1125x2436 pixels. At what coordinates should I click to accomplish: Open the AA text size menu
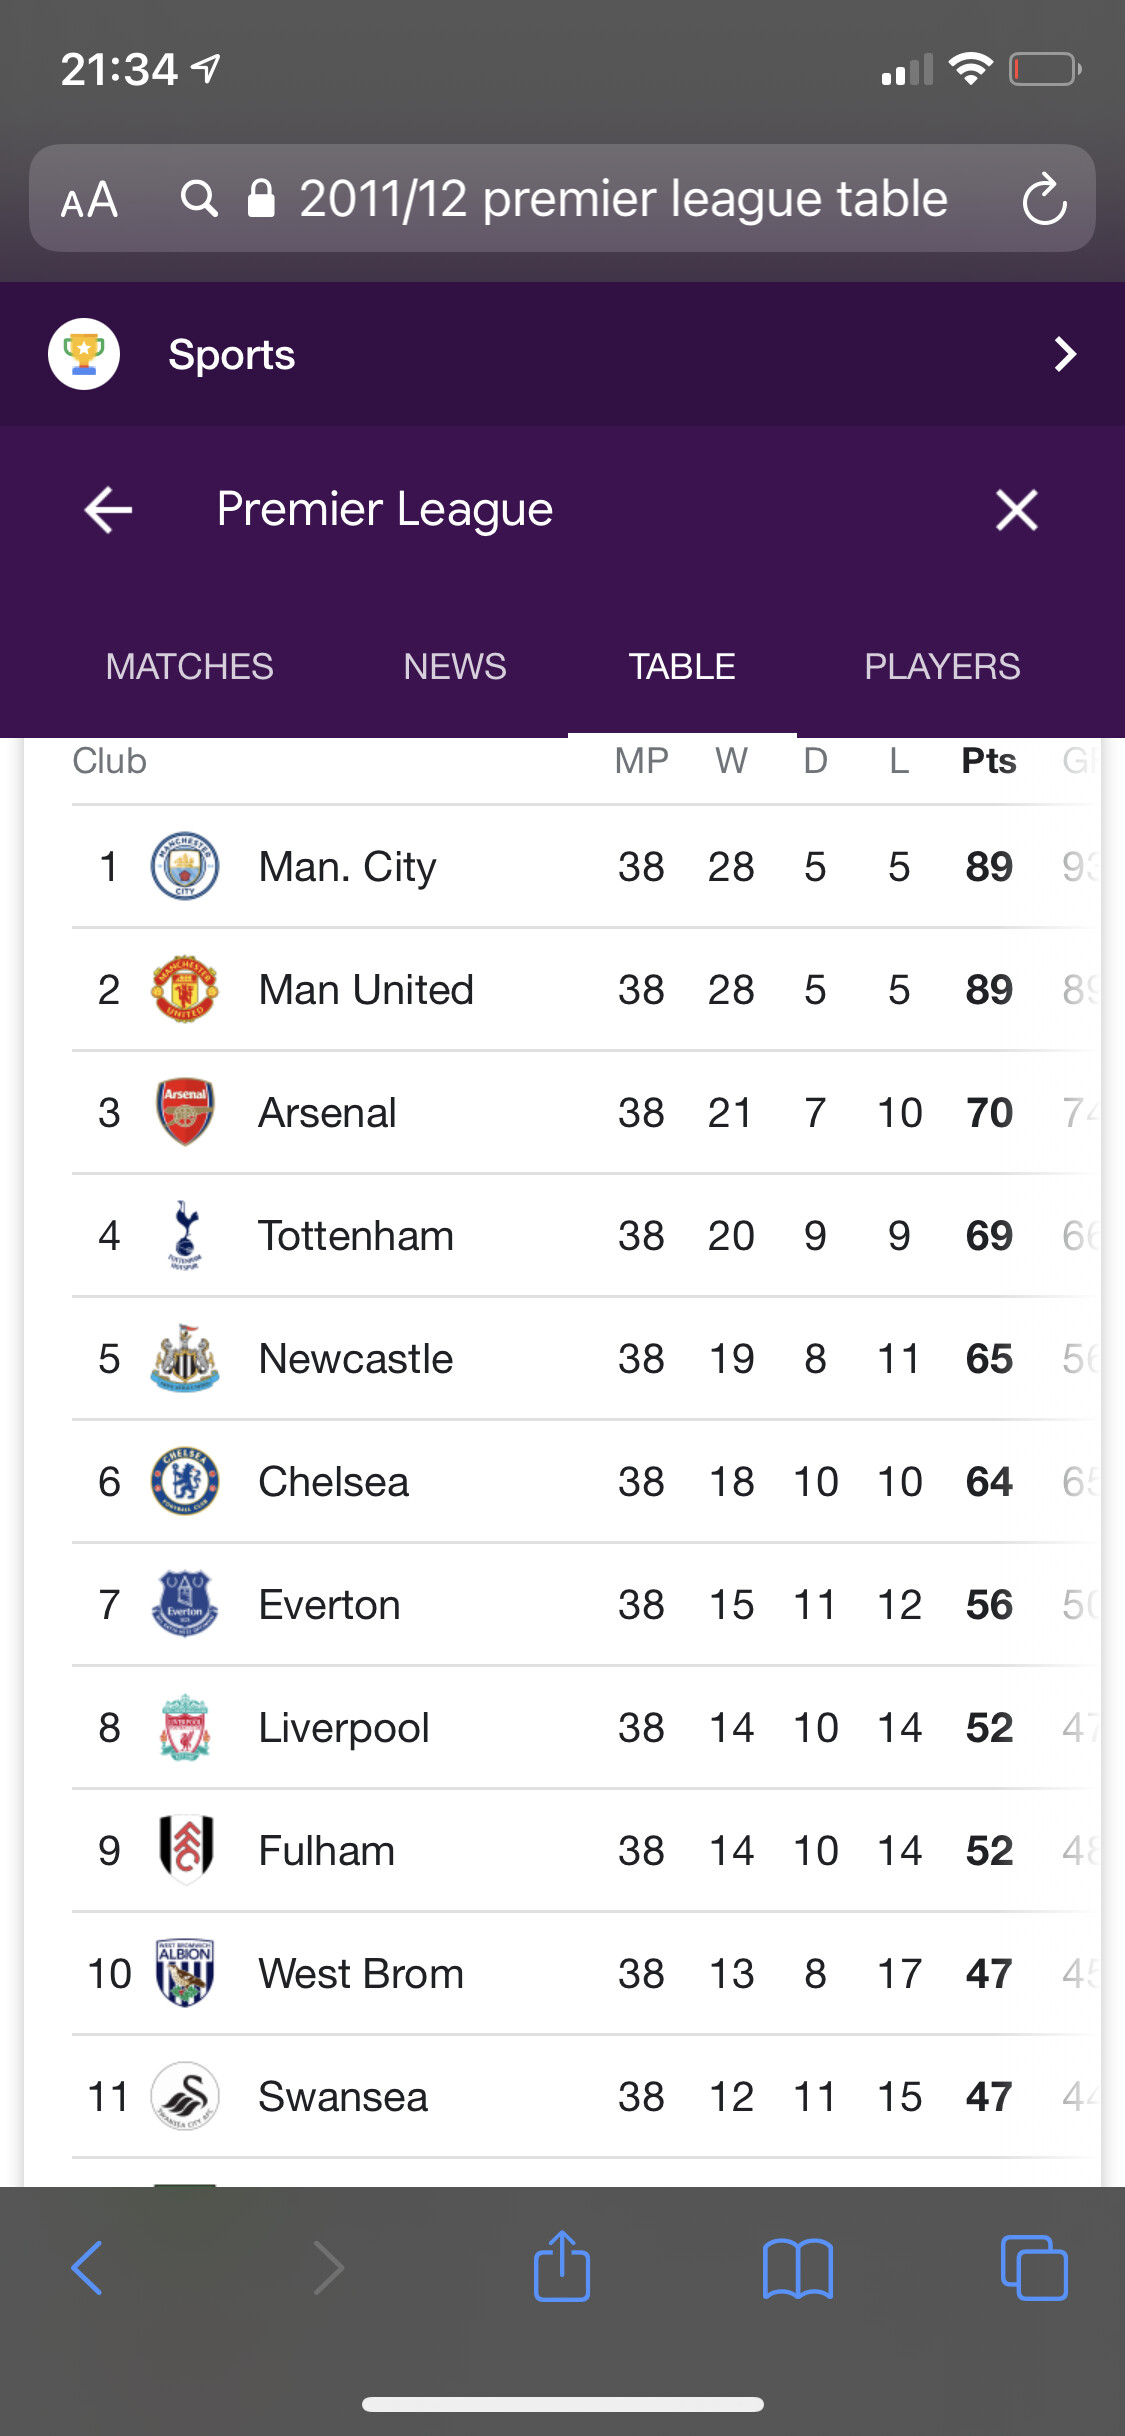click(89, 199)
